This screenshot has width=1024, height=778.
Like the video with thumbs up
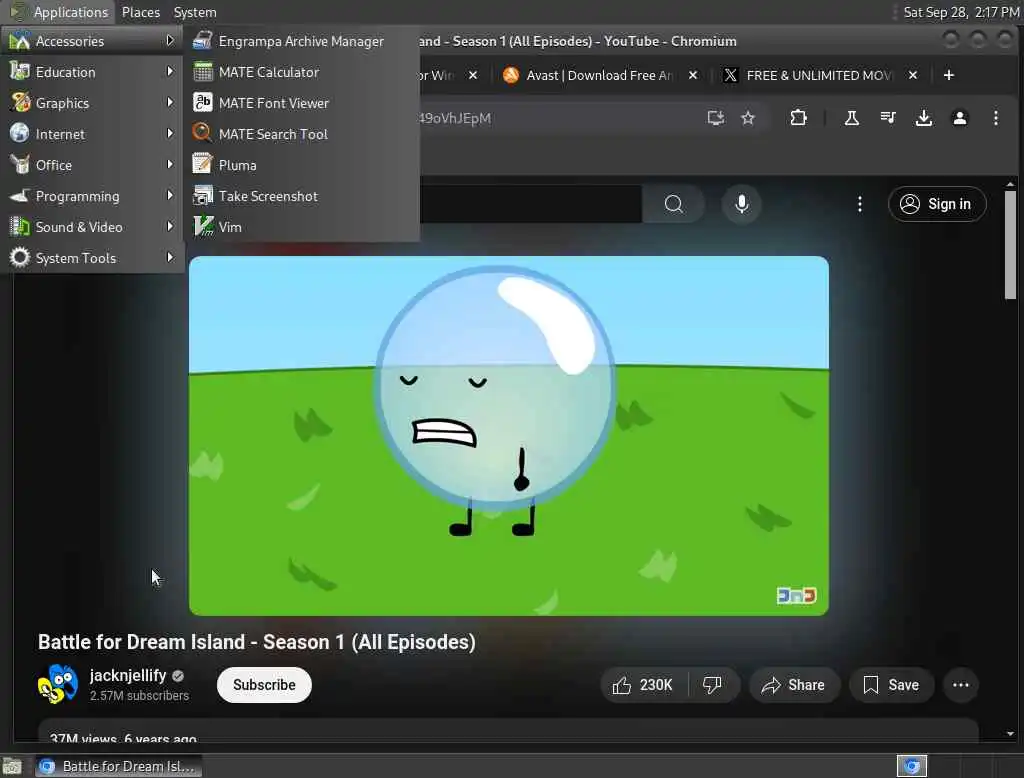[x=643, y=685]
